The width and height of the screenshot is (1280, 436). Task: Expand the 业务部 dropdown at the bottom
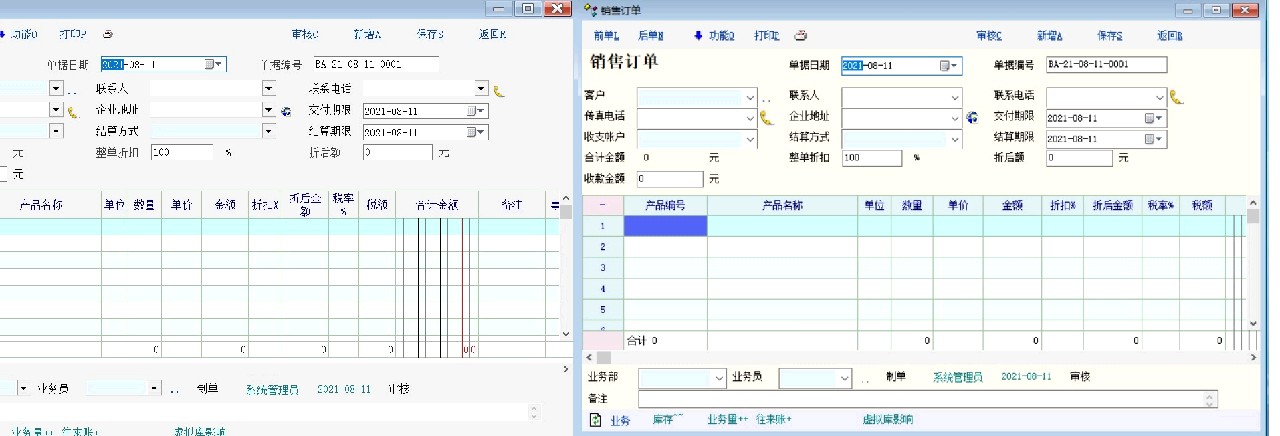pos(719,378)
